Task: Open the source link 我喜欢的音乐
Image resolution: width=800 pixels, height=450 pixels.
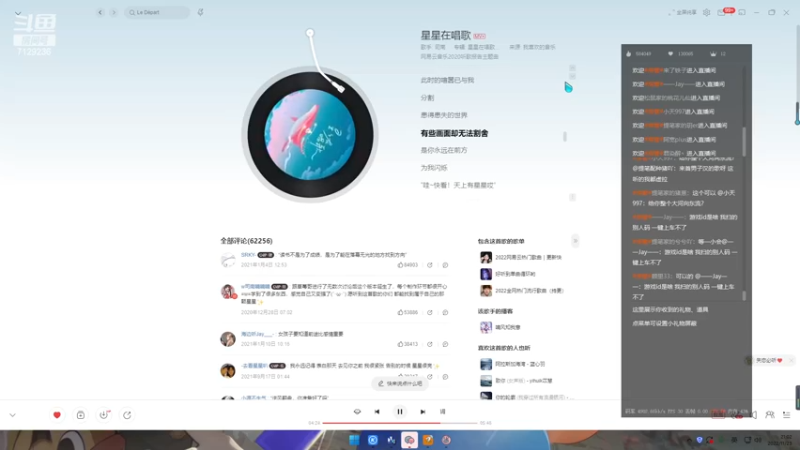Action: (x=539, y=47)
